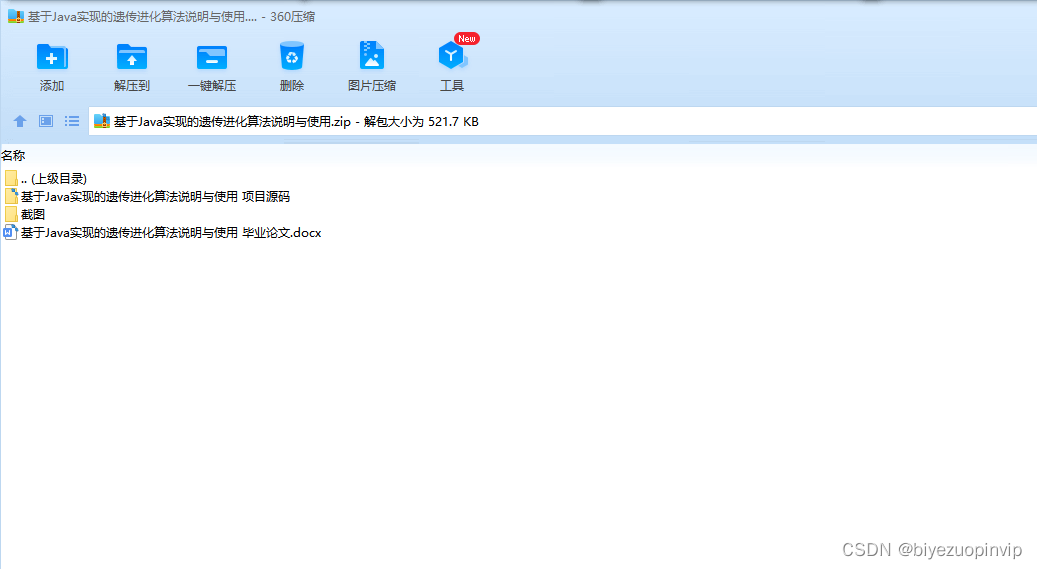Click the 360压缩 app icon in the title bar
This screenshot has height=569, width=1037.
pyautogui.click(x=16, y=17)
